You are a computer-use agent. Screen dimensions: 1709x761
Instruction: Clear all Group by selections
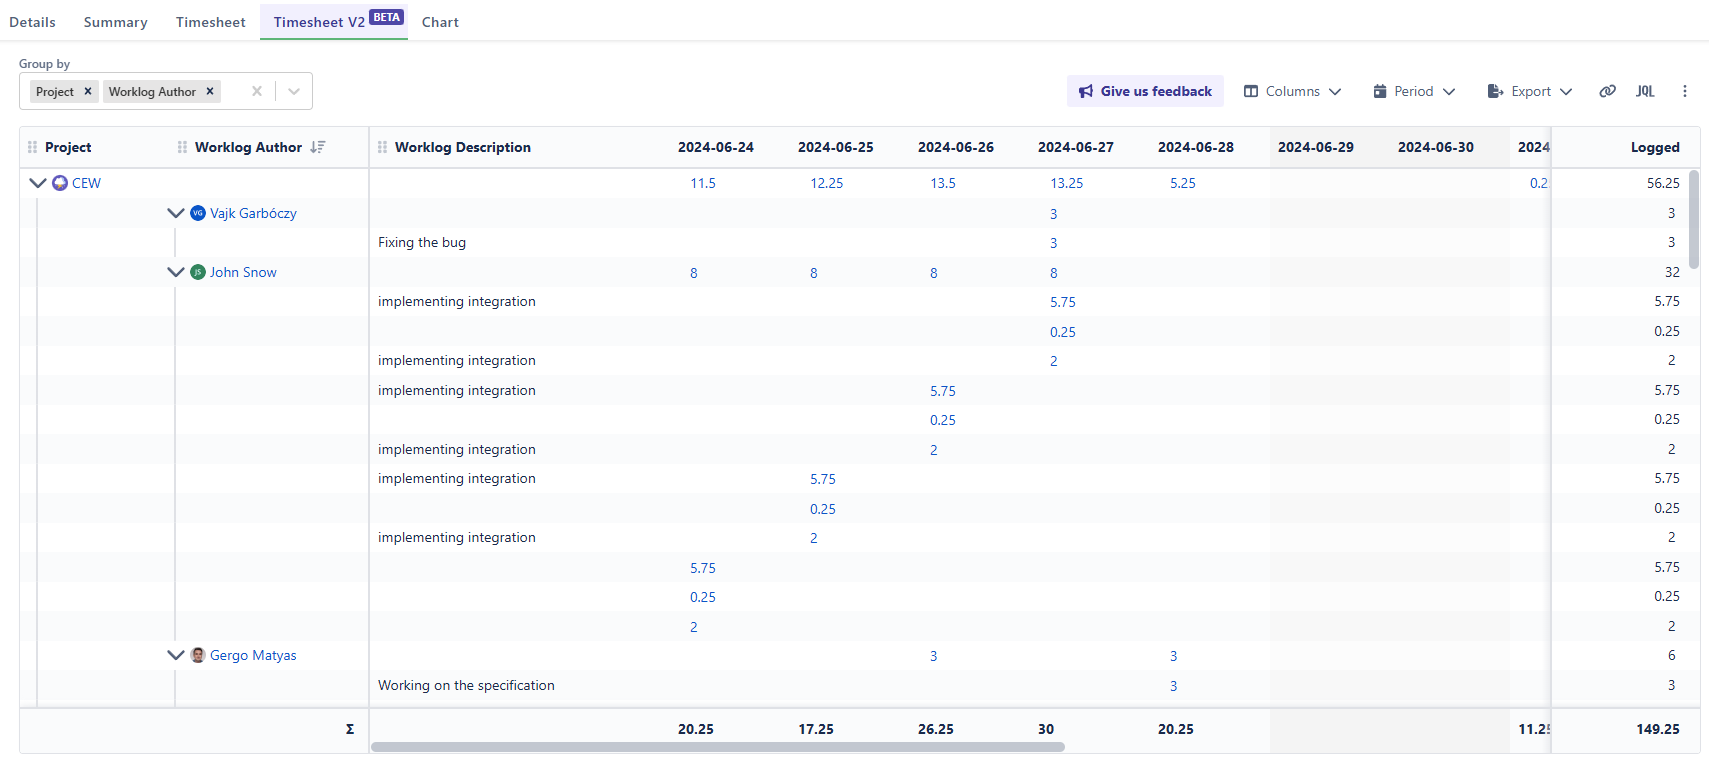[257, 91]
